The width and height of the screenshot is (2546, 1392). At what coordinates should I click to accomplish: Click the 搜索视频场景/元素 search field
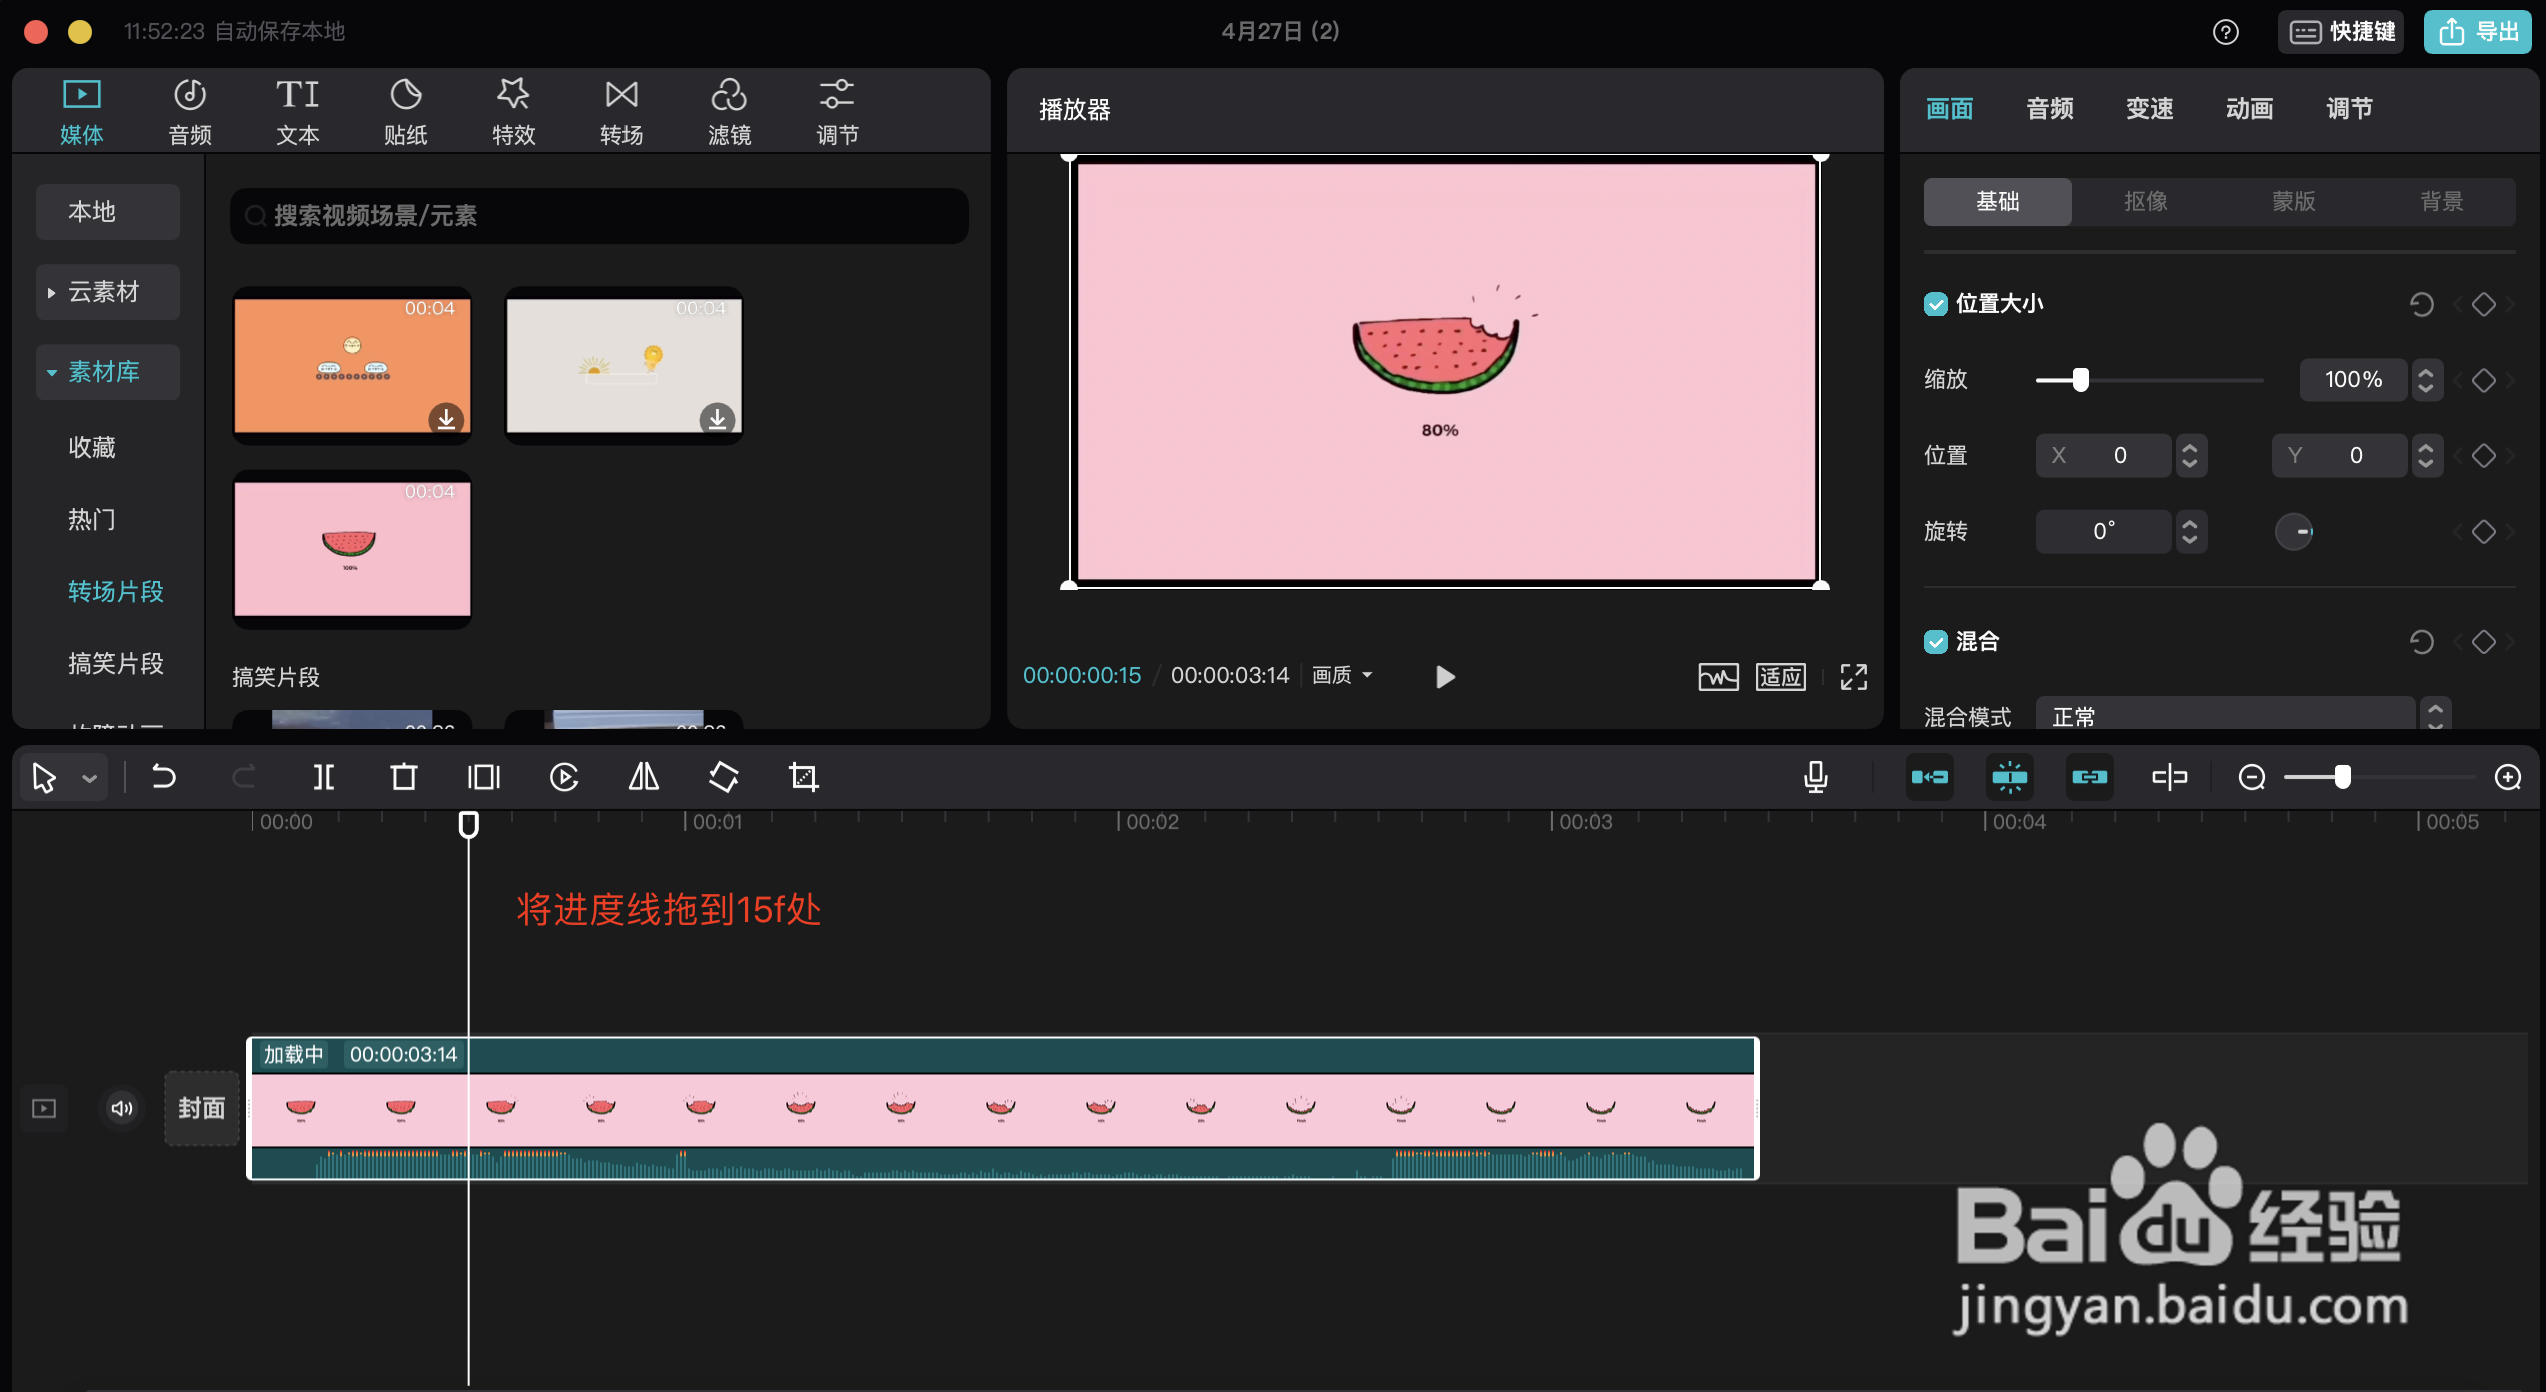point(600,216)
